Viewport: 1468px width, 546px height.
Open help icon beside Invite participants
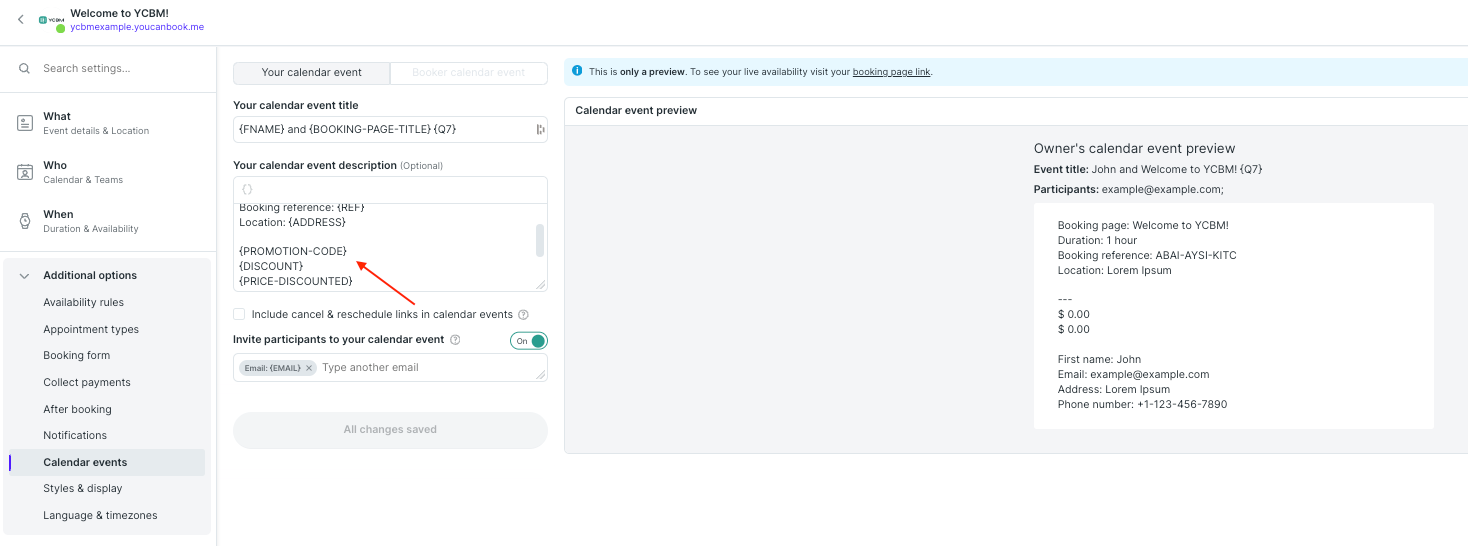coord(455,340)
